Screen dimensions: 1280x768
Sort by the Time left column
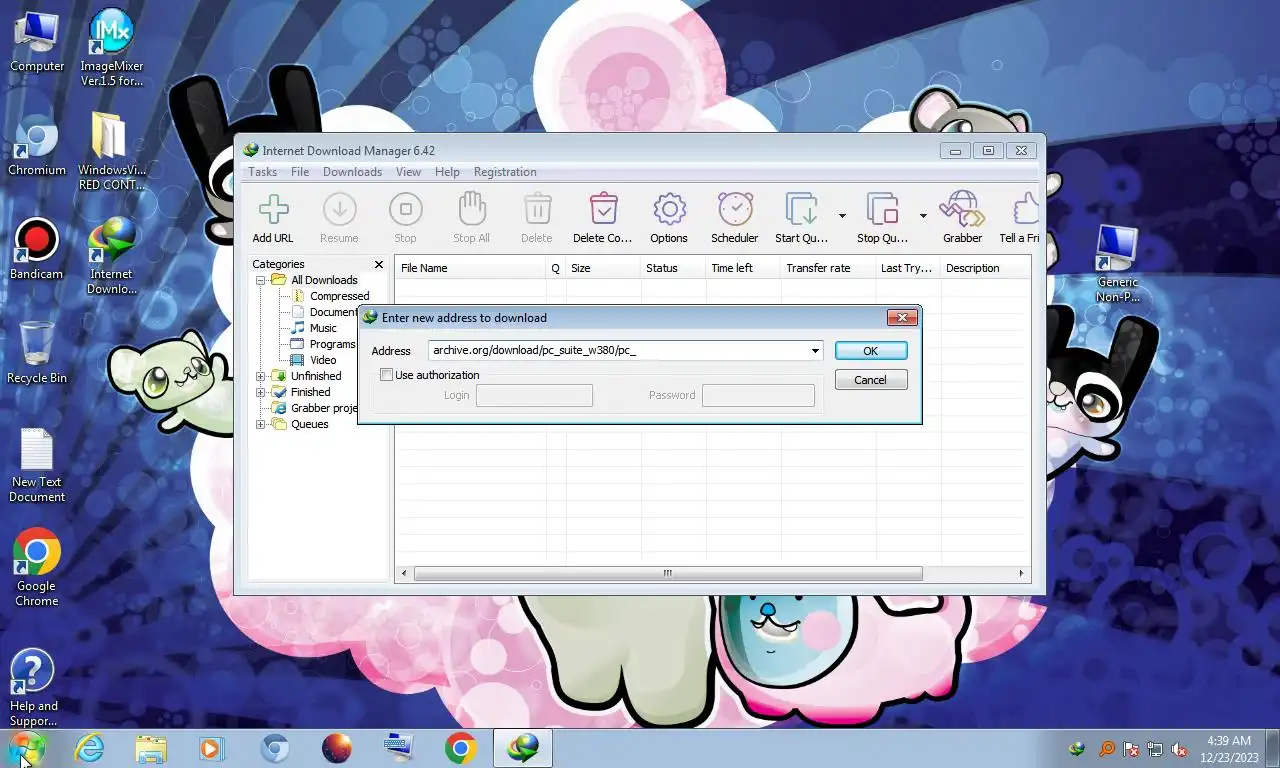coord(743,268)
